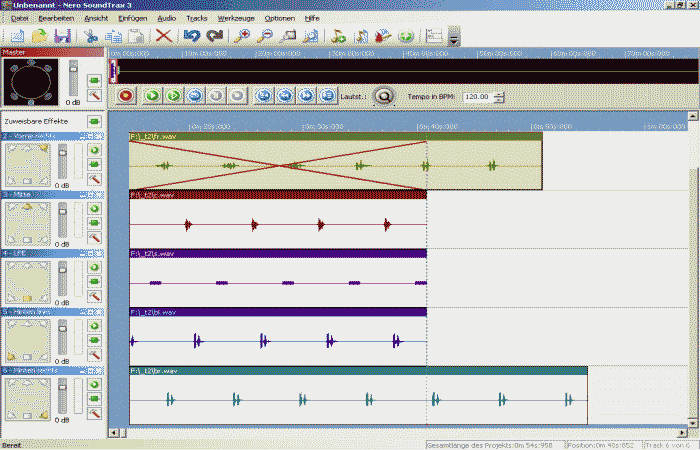Click the Cut scissors icon
Viewport: 700px width, 450px height.
click(x=92, y=36)
